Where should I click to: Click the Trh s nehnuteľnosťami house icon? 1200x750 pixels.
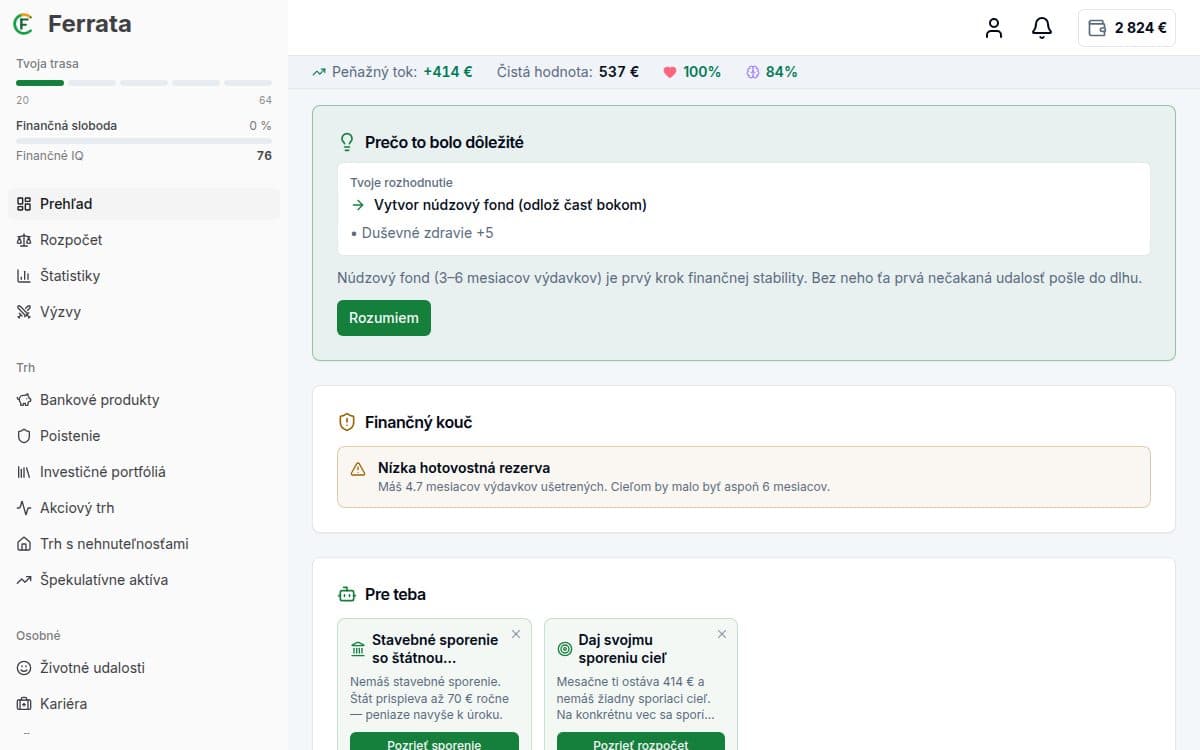[24, 544]
